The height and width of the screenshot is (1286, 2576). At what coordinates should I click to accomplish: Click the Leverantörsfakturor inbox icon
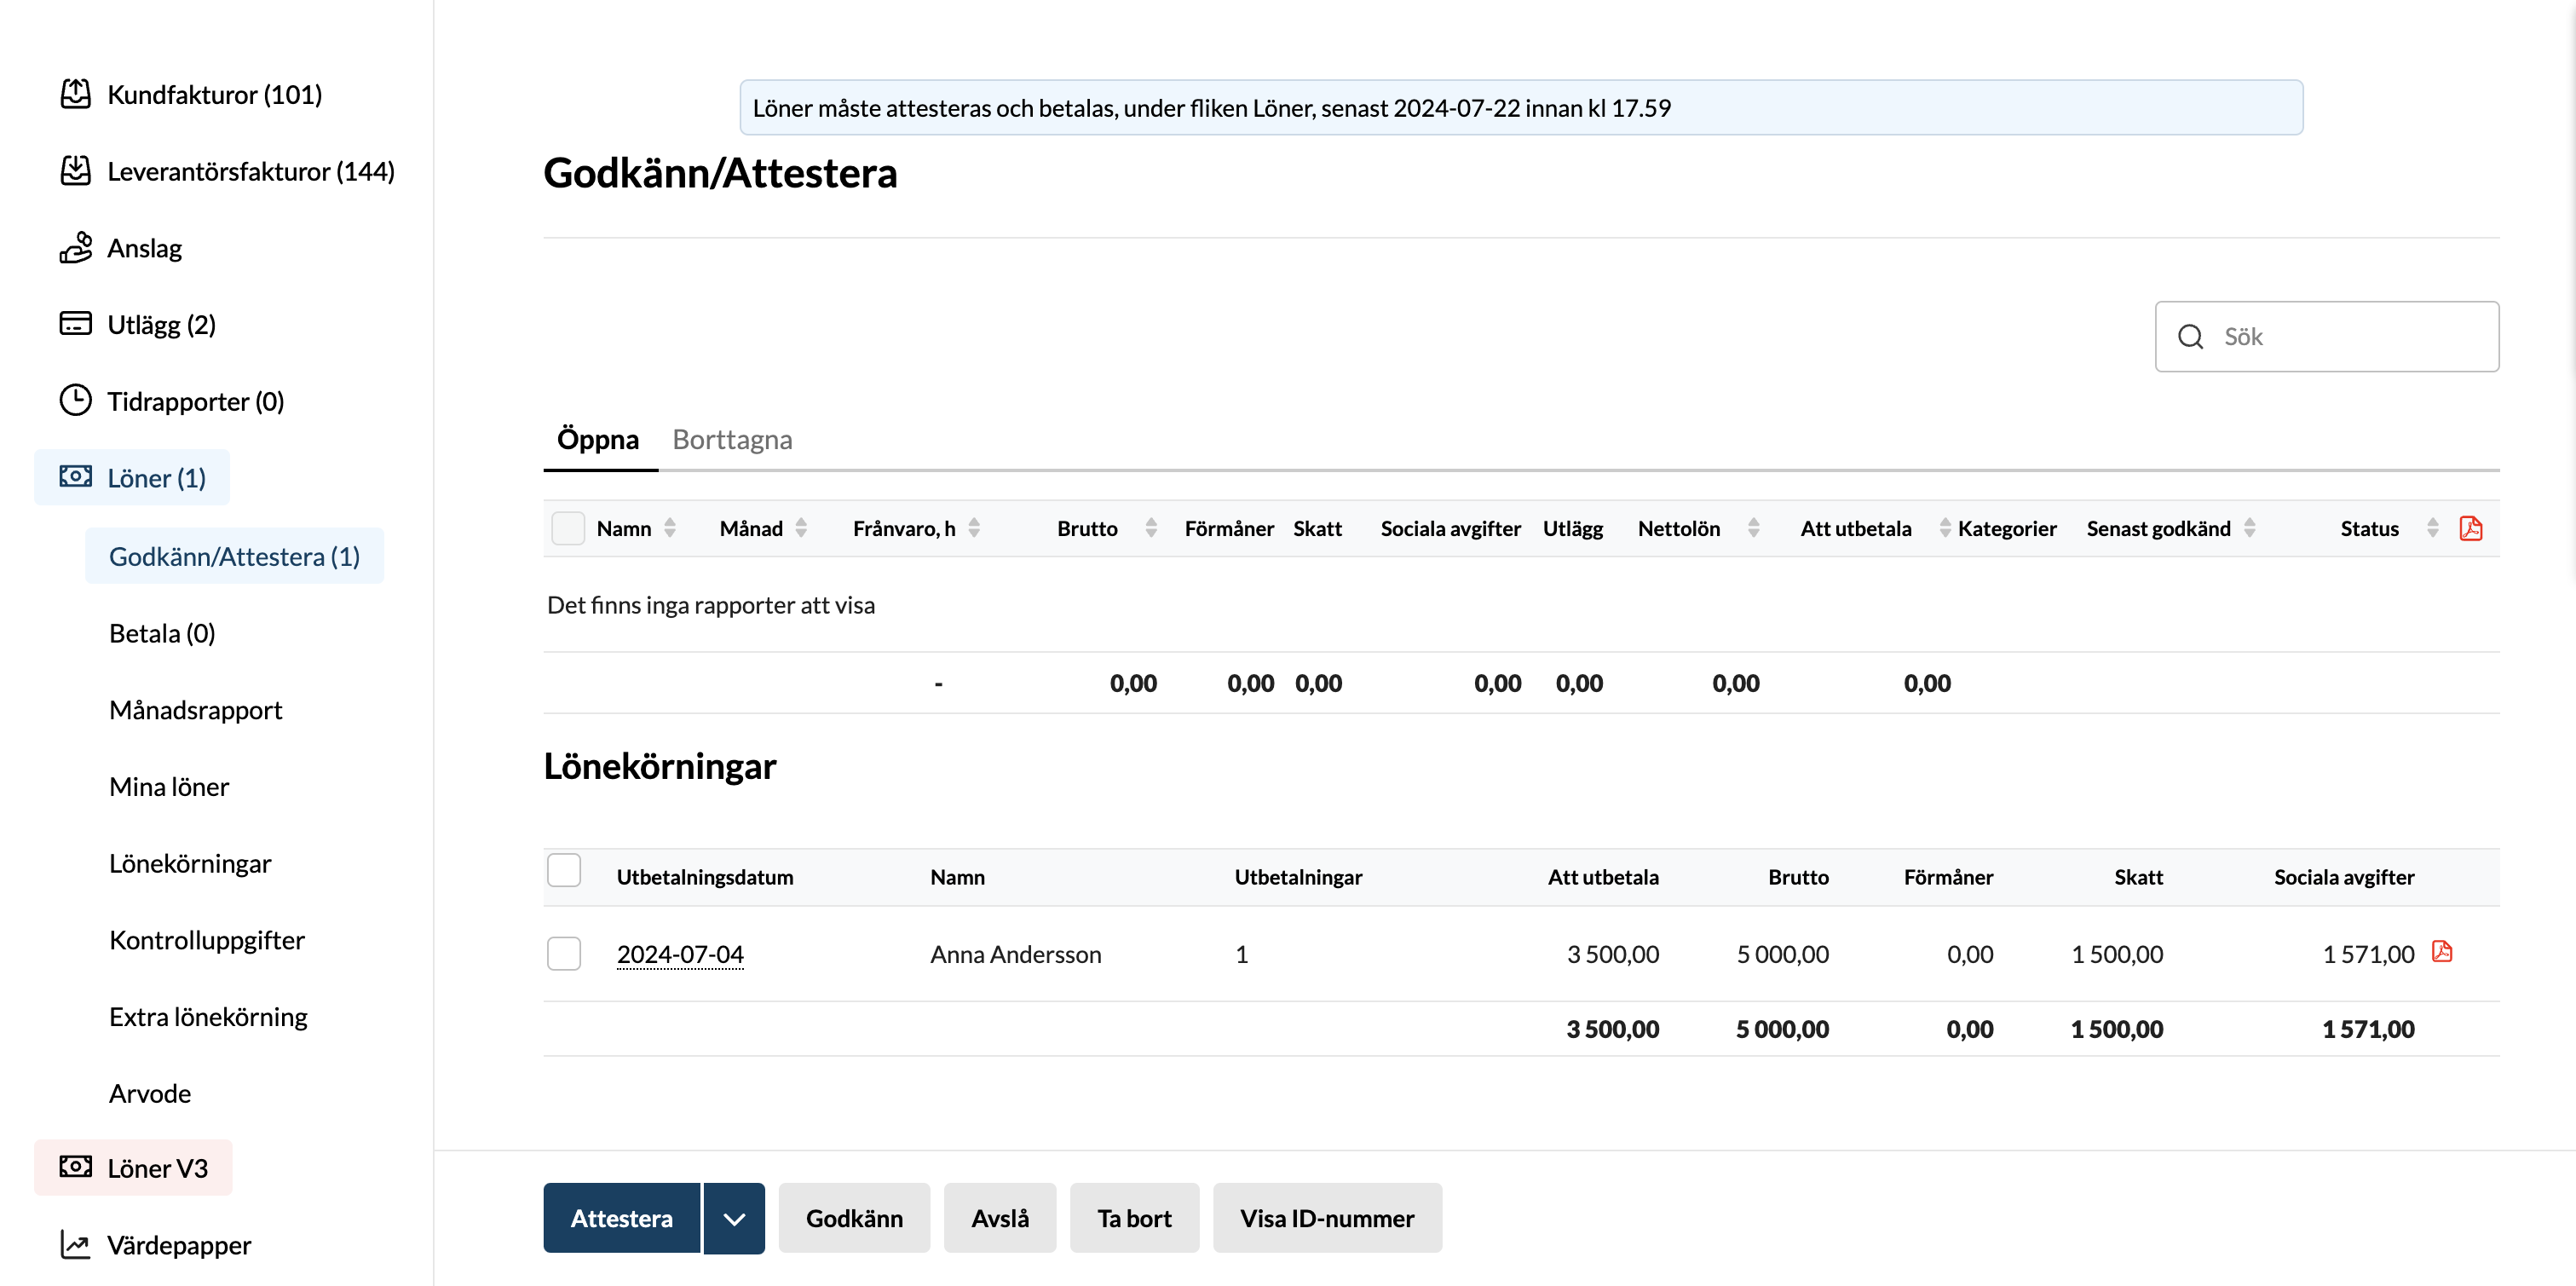pyautogui.click(x=75, y=171)
